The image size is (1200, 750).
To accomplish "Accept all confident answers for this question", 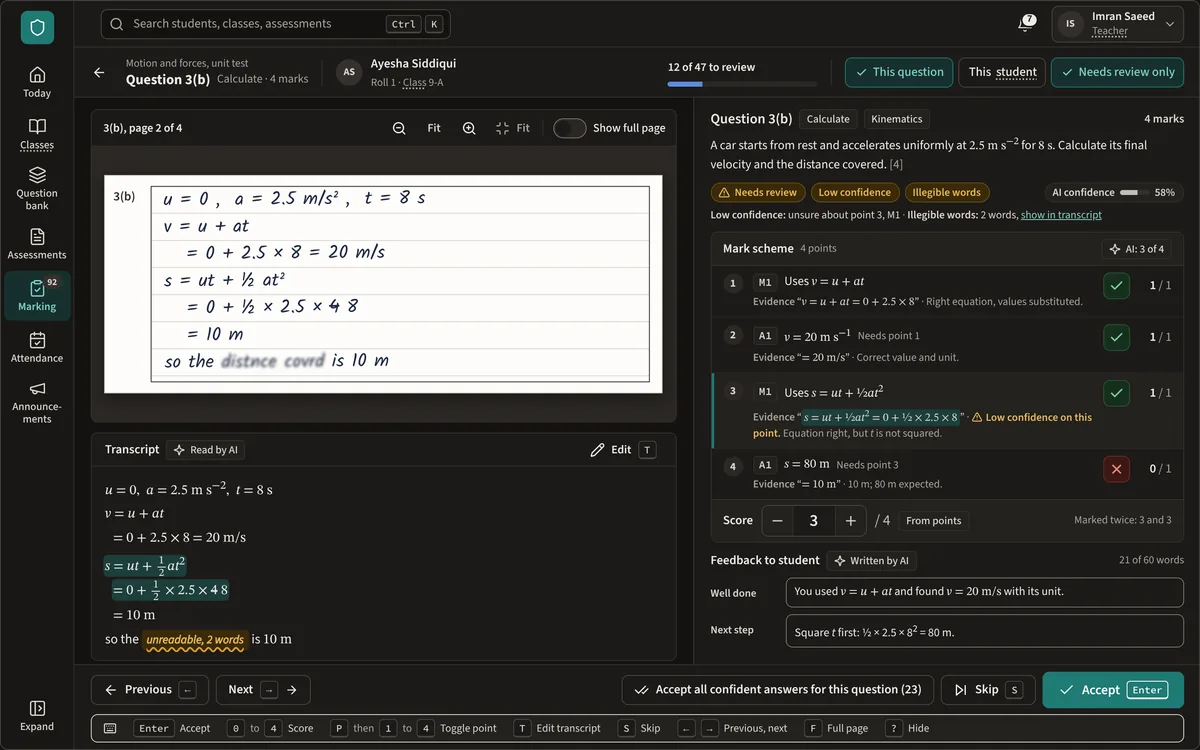I will [778, 690].
